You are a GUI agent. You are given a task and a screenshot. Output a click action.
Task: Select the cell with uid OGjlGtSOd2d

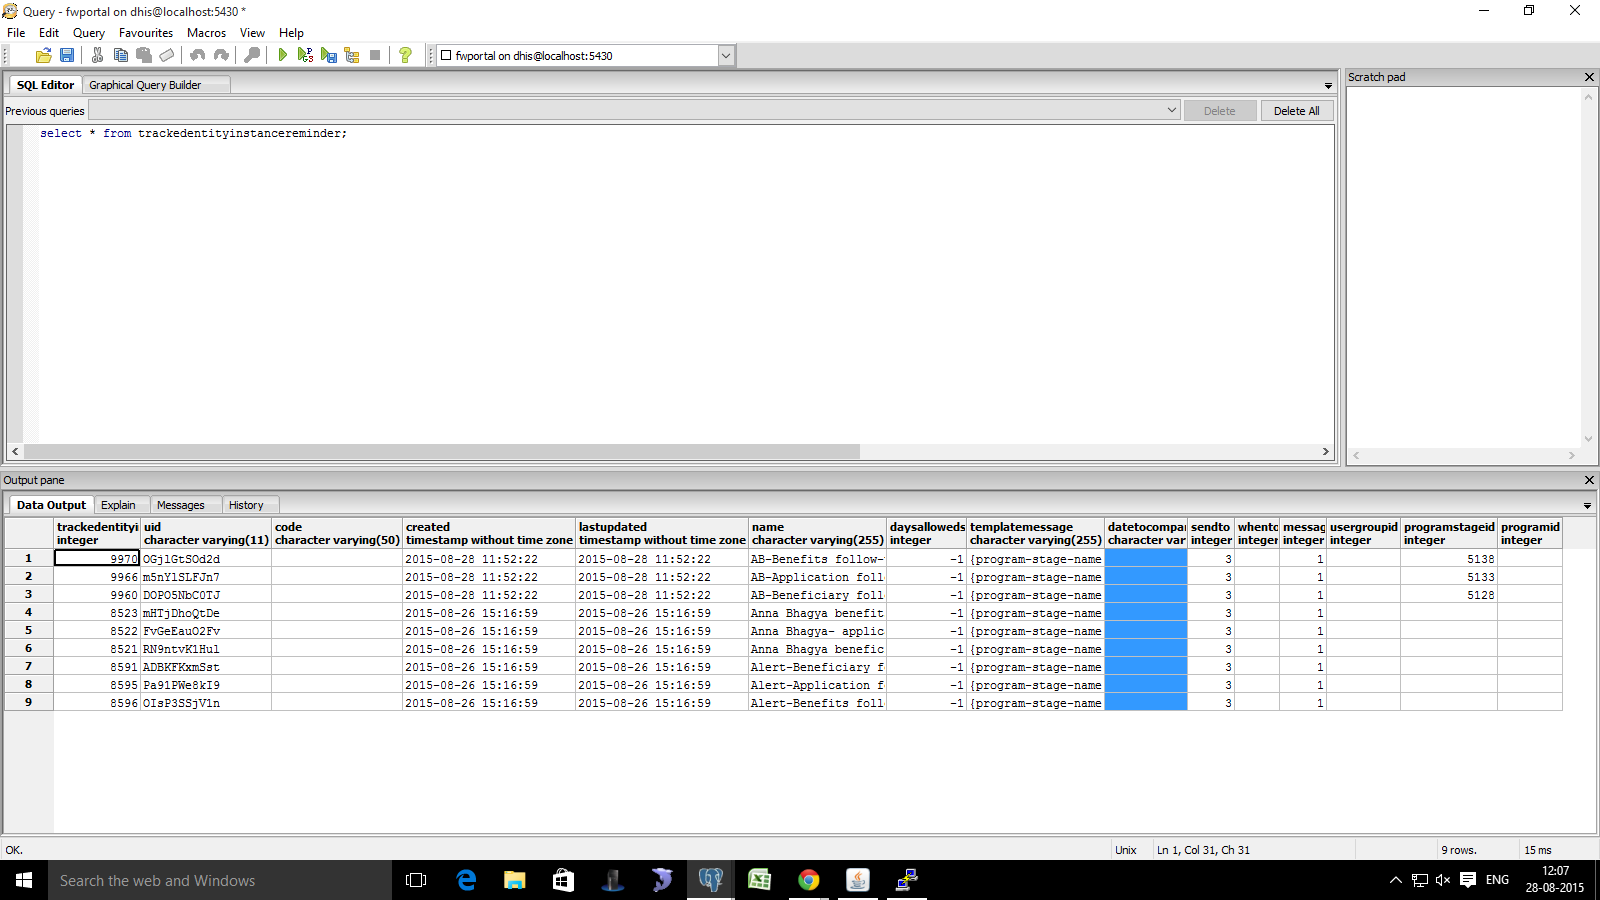pyautogui.click(x=206, y=559)
